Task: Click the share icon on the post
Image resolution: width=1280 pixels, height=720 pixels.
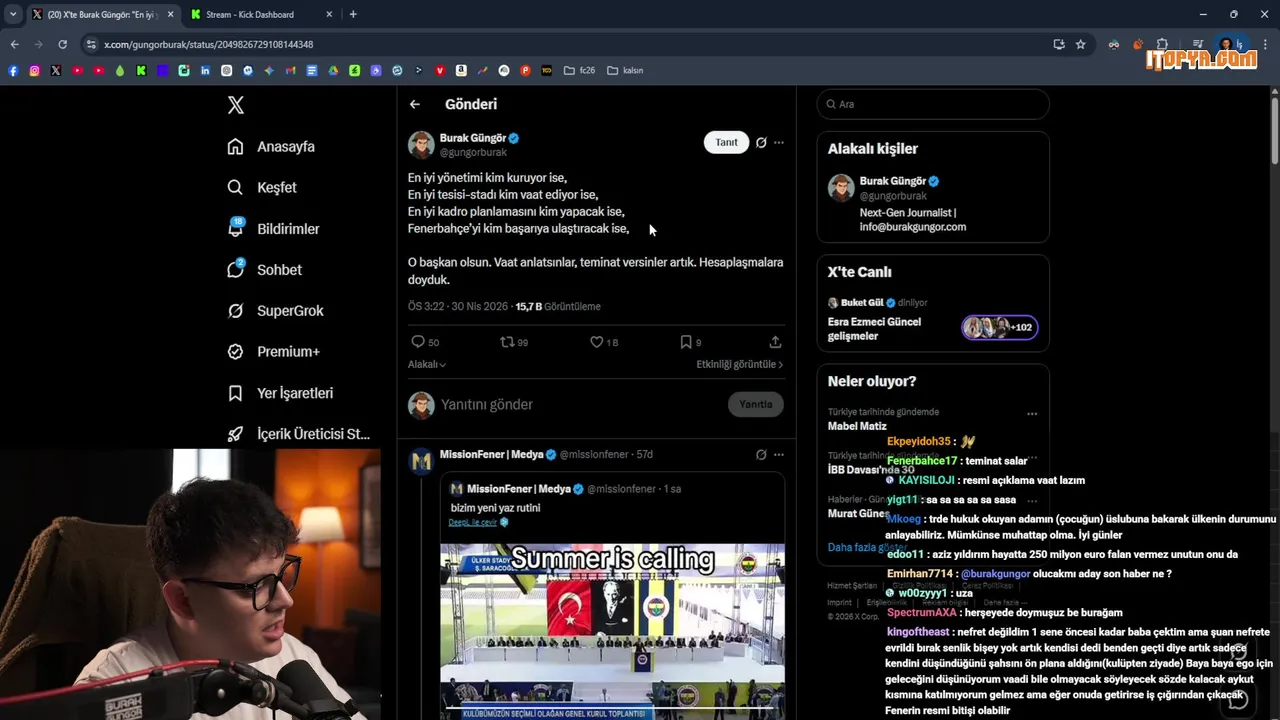Action: coord(775,342)
